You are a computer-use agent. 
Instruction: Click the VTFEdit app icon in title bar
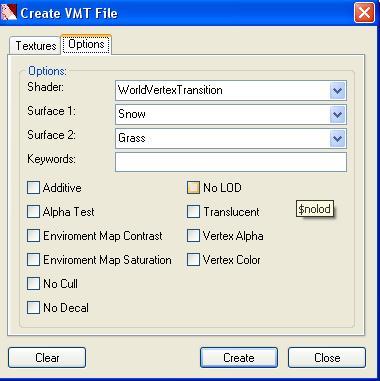(8, 13)
